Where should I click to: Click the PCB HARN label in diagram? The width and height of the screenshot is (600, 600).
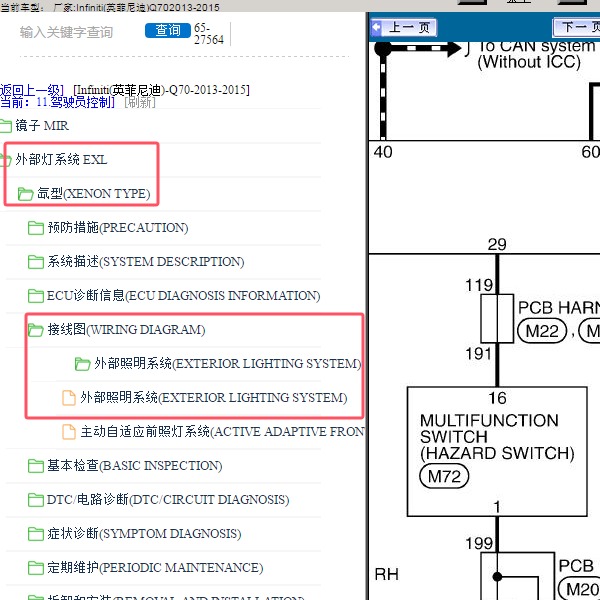tap(559, 308)
